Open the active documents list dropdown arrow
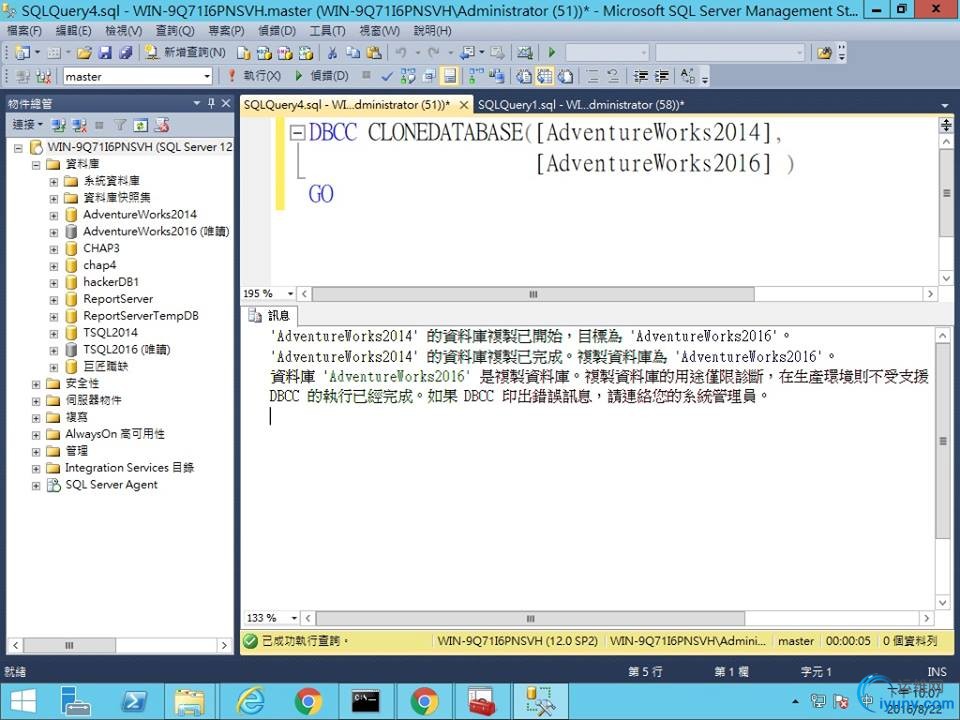 click(945, 105)
